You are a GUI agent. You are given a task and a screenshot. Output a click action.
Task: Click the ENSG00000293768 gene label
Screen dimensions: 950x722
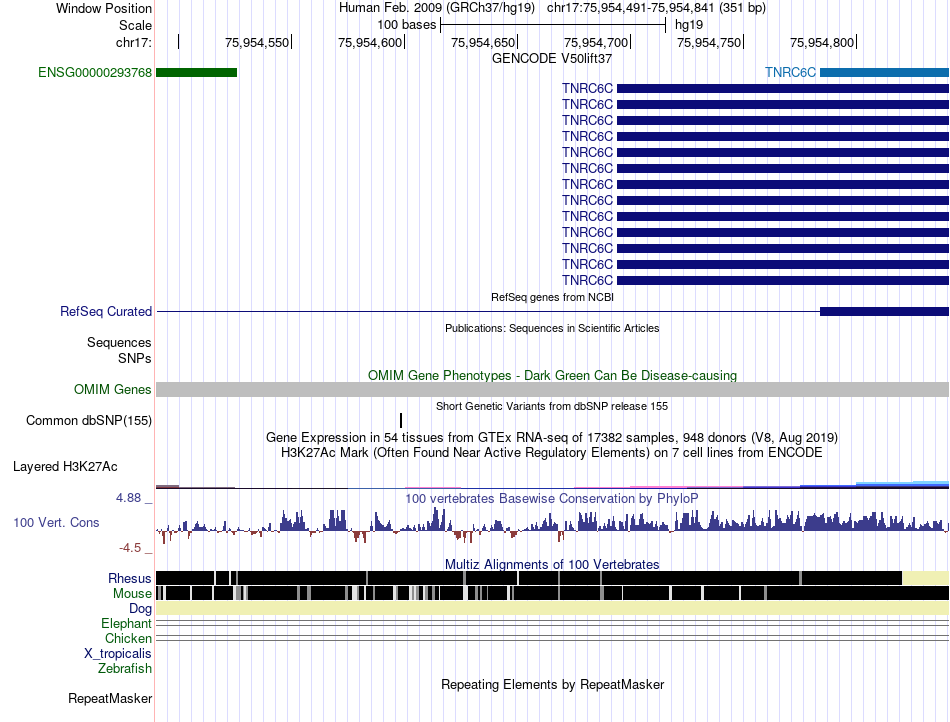pyautogui.click(x=95, y=73)
